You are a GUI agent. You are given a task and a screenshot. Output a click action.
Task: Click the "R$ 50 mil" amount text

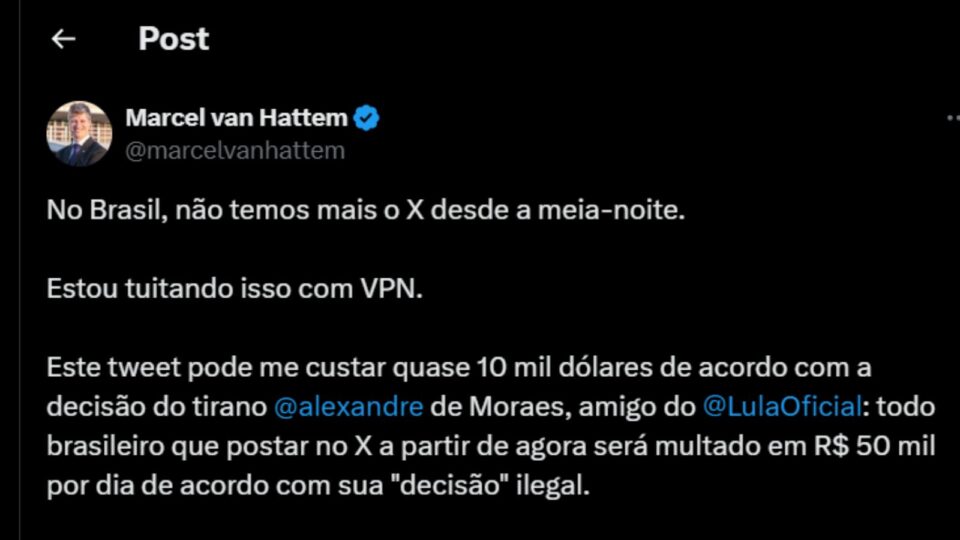[x=874, y=446]
